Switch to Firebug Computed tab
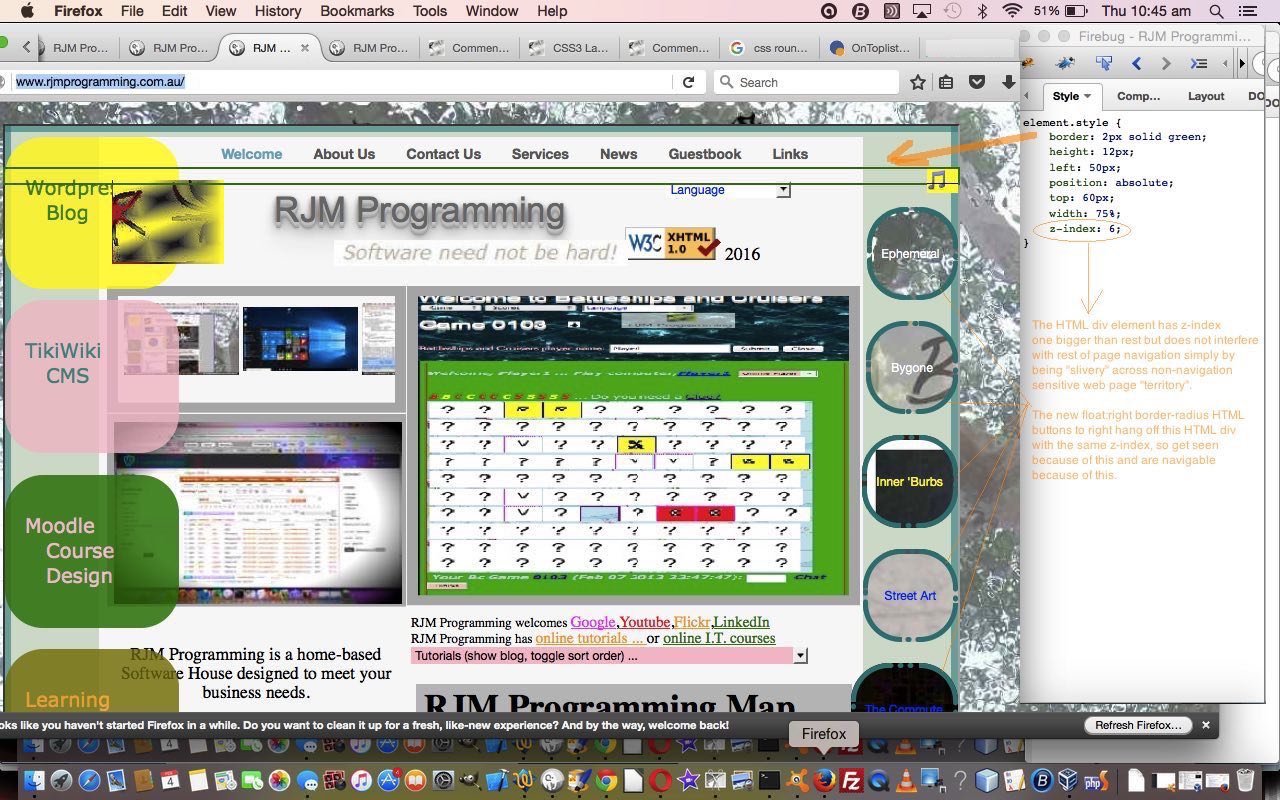1280x800 pixels. pos(1138,96)
